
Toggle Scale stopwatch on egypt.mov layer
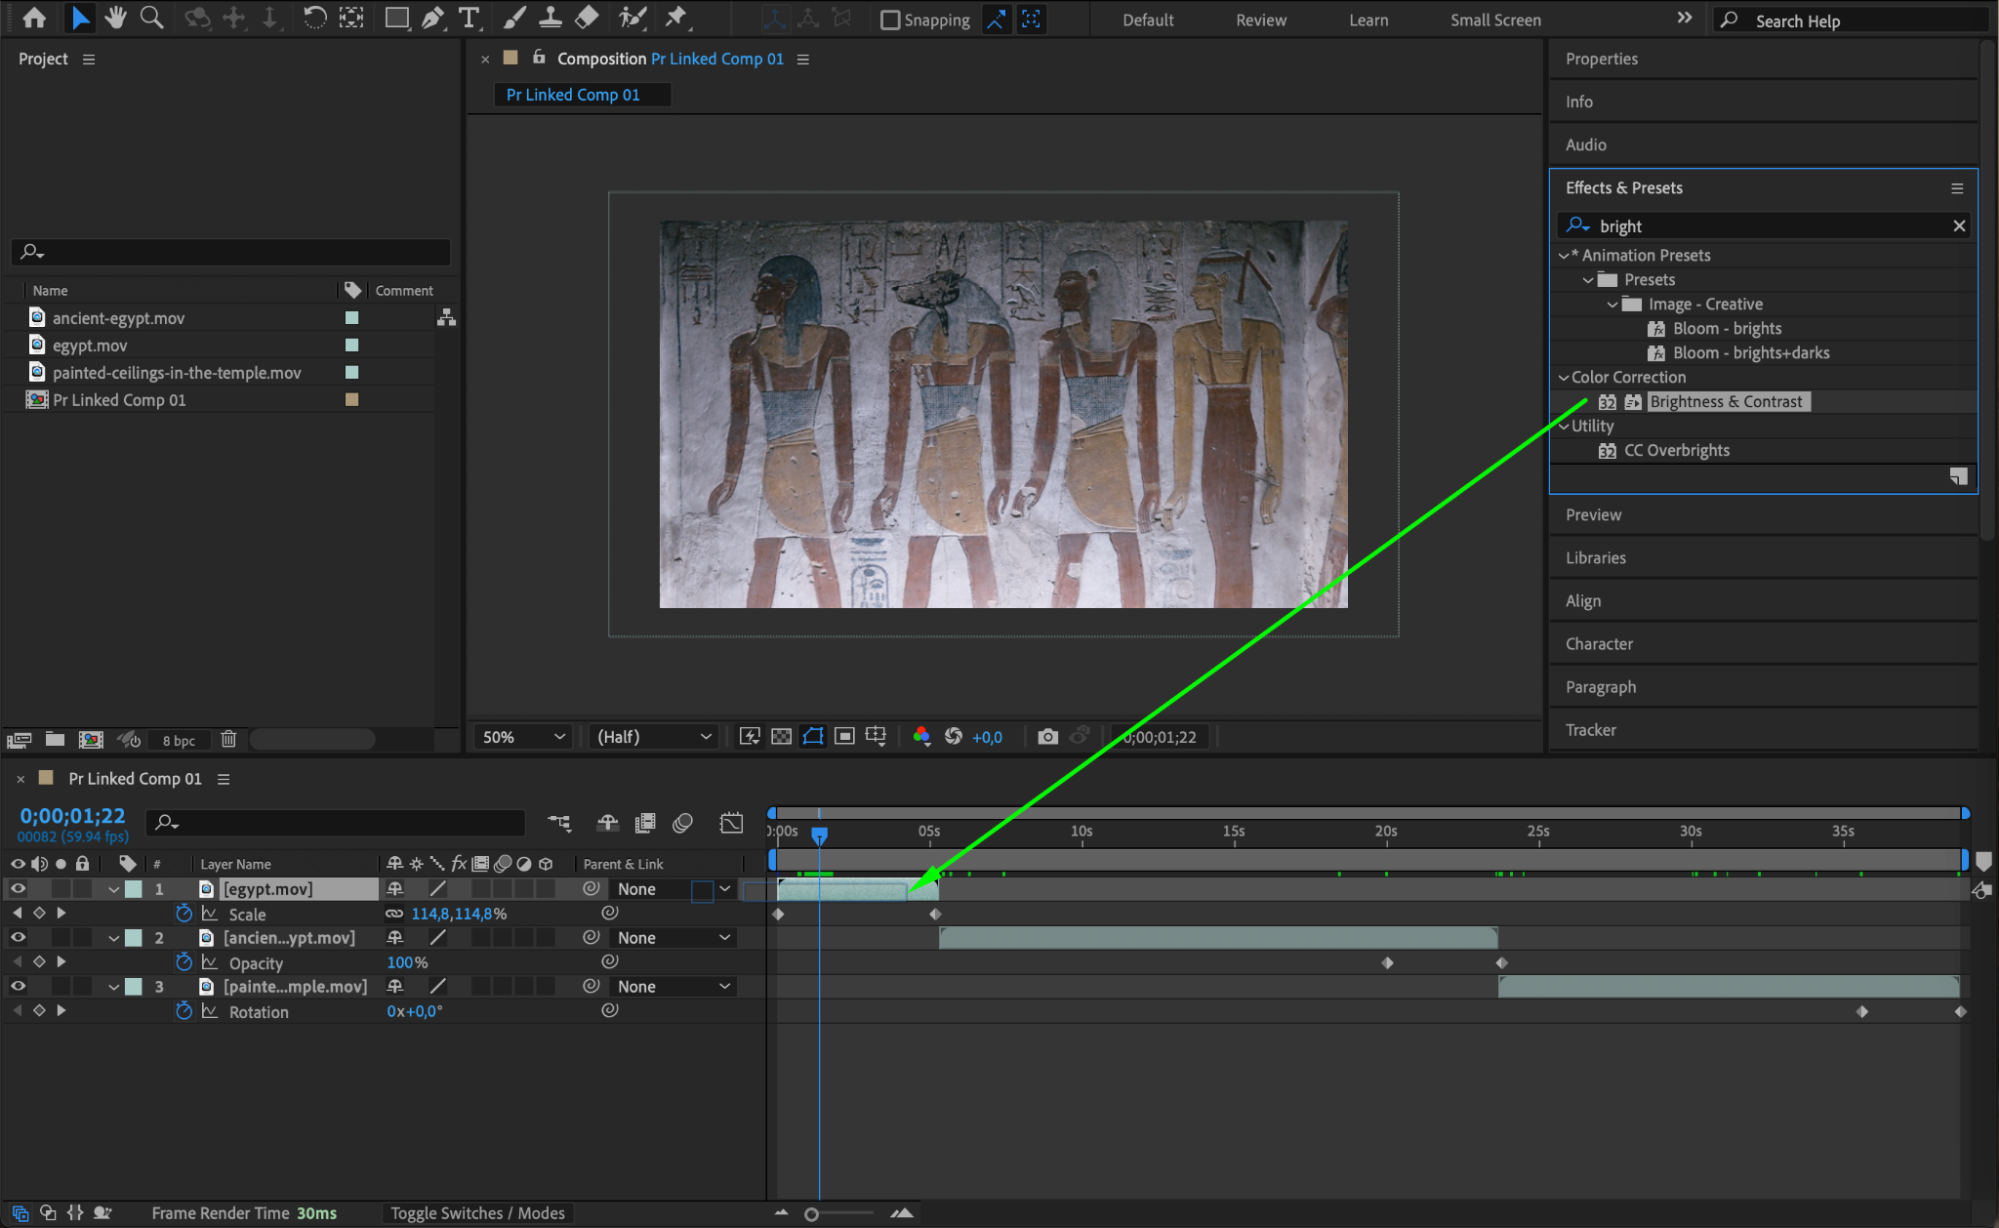[x=183, y=913]
